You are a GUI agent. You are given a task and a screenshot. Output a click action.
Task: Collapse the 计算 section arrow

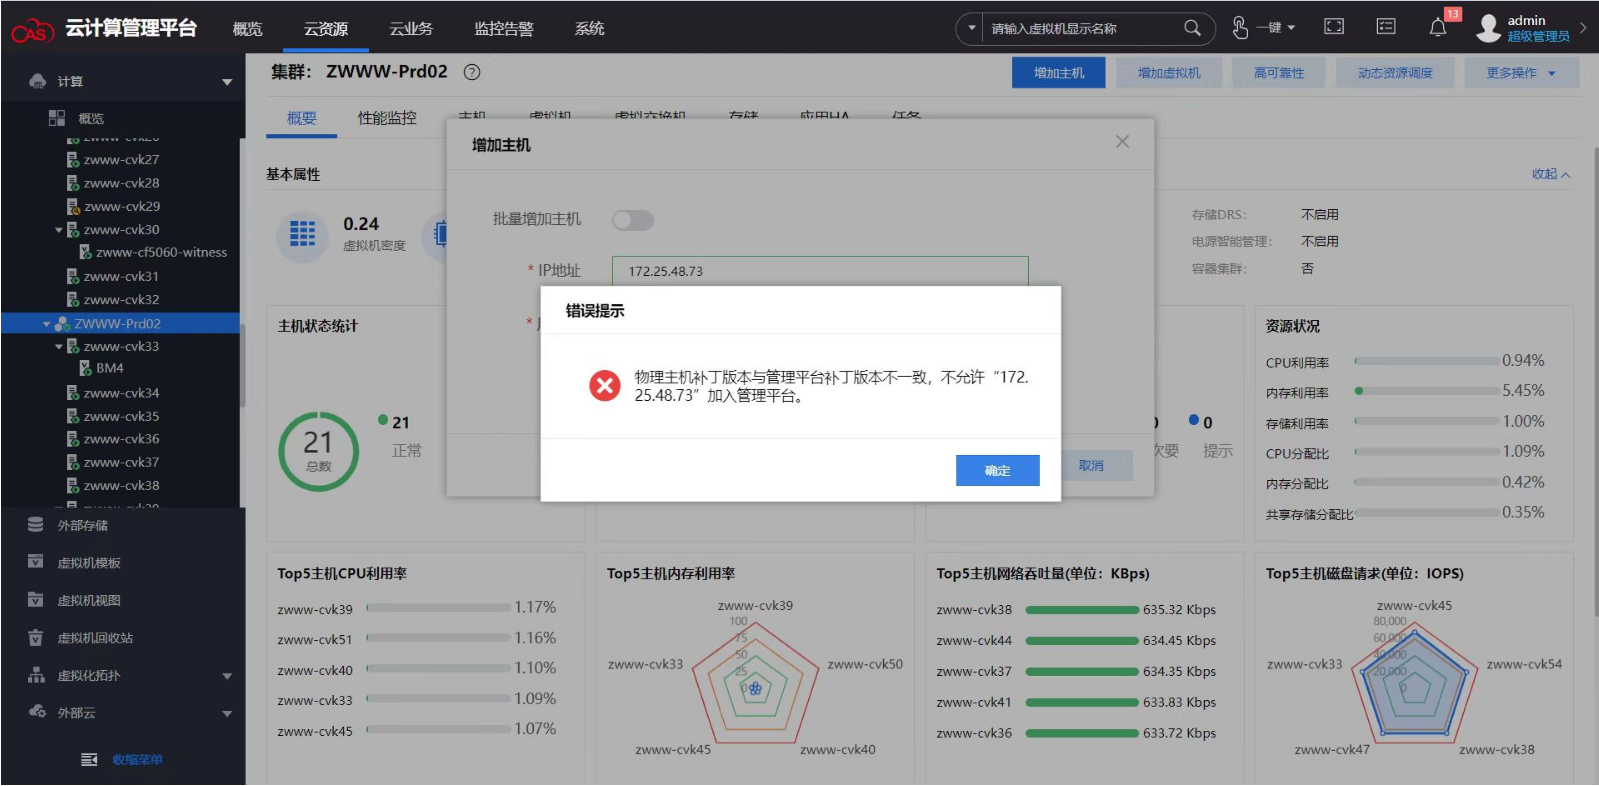click(x=227, y=82)
